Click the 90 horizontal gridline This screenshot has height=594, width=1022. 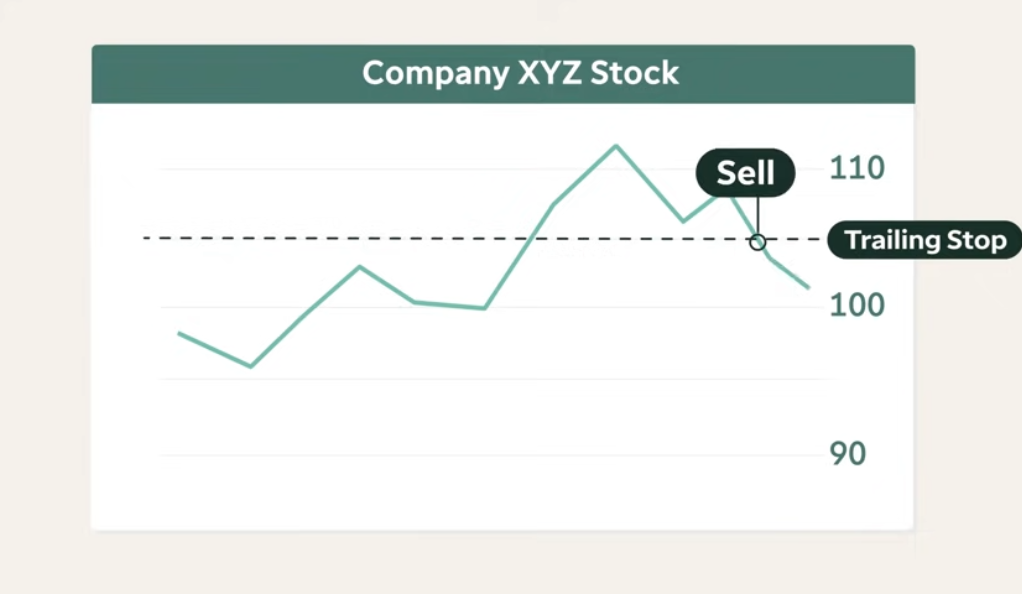point(494,455)
